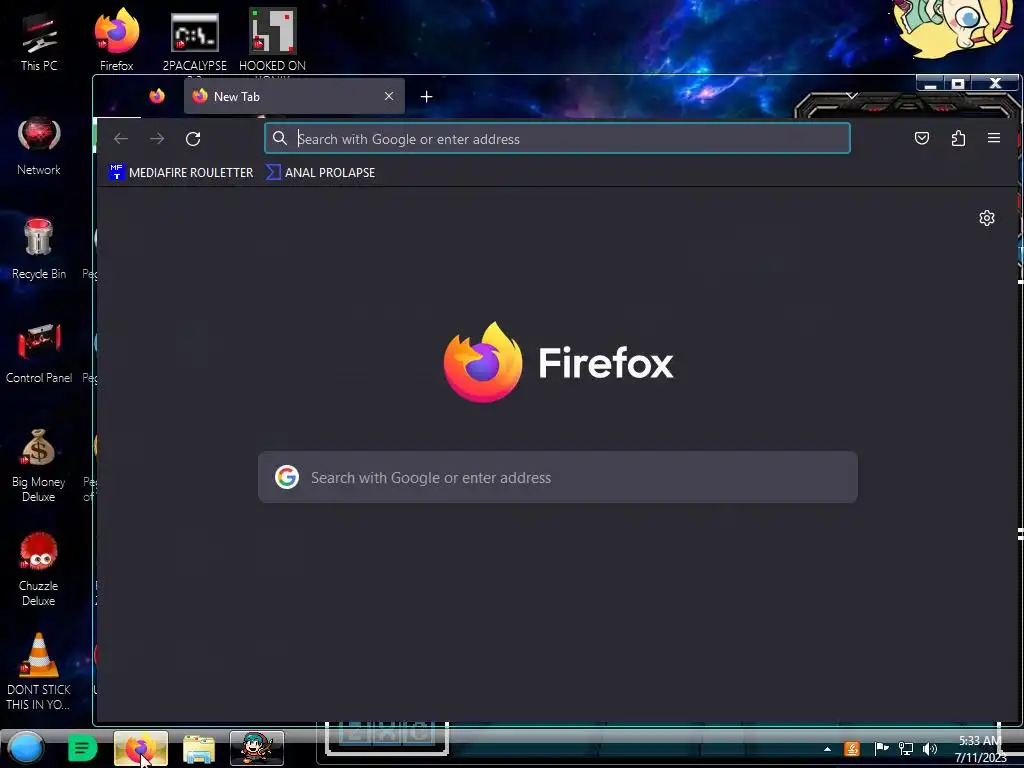This screenshot has width=1024, height=768.
Task: Open Firefox View pinned tab icon
Action: (x=157, y=97)
